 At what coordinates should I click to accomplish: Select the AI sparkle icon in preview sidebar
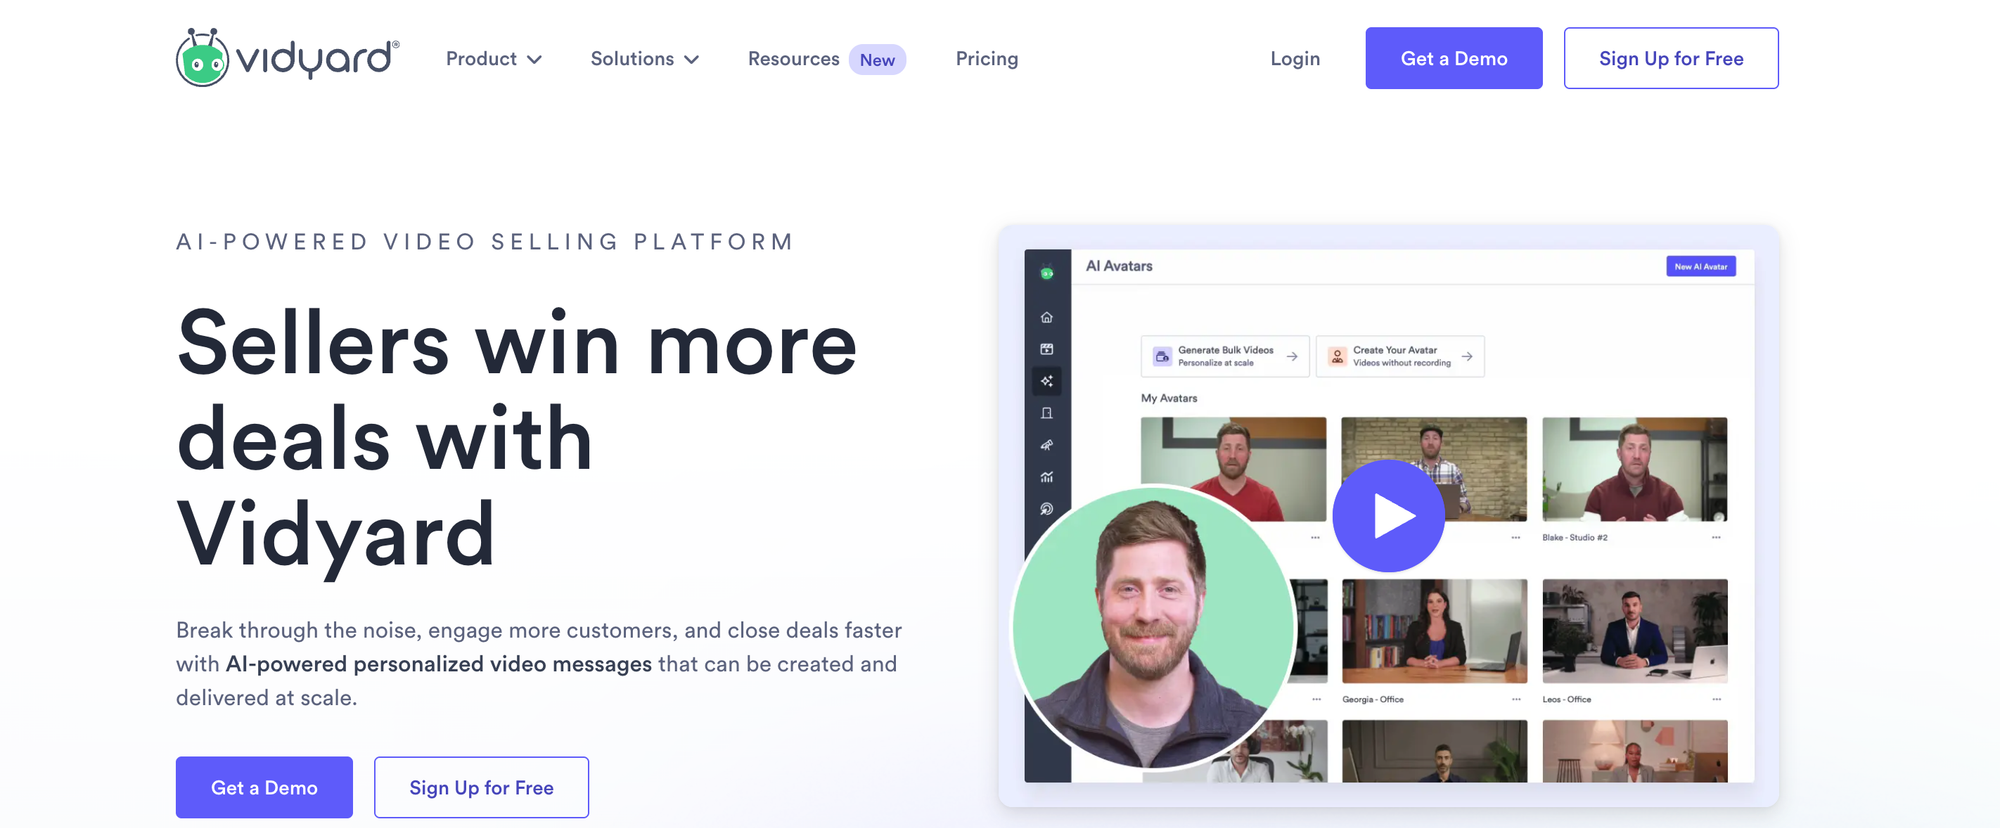(x=1047, y=381)
